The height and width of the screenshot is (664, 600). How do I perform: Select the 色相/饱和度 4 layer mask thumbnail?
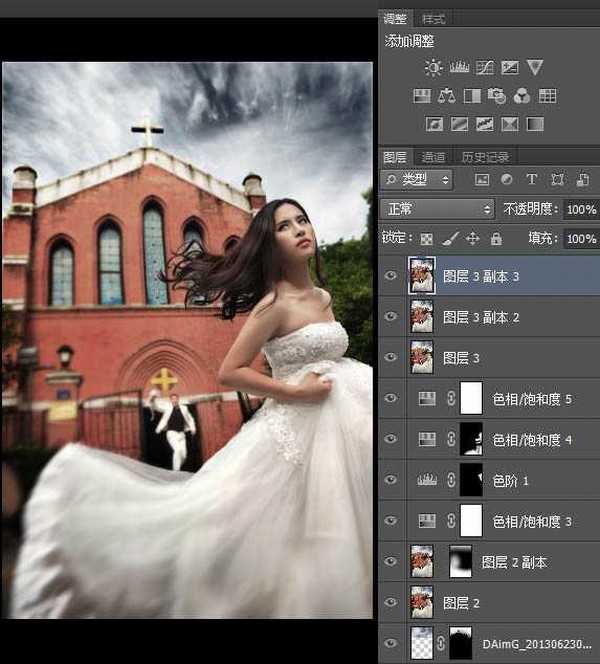(471, 439)
